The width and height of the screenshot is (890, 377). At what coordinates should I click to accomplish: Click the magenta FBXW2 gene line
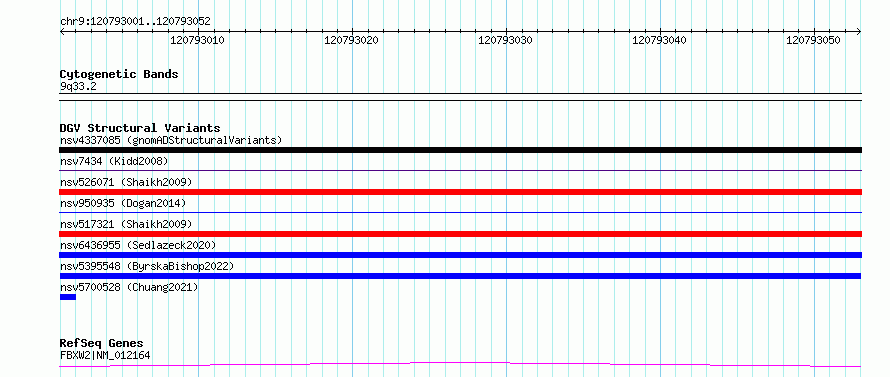[x=460, y=364]
